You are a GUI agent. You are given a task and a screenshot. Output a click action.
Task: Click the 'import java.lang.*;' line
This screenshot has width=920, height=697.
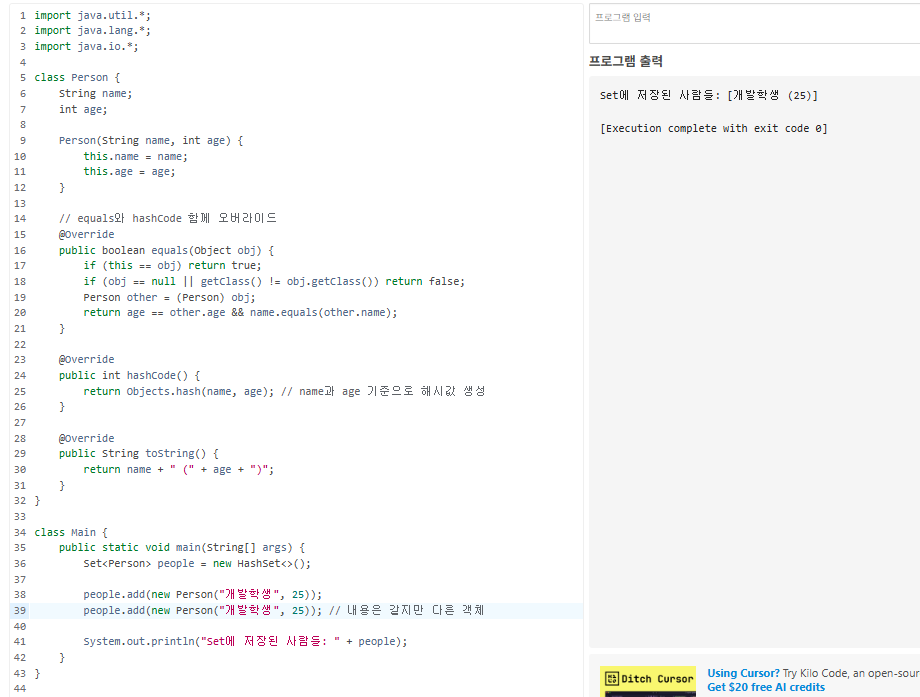coord(92,31)
